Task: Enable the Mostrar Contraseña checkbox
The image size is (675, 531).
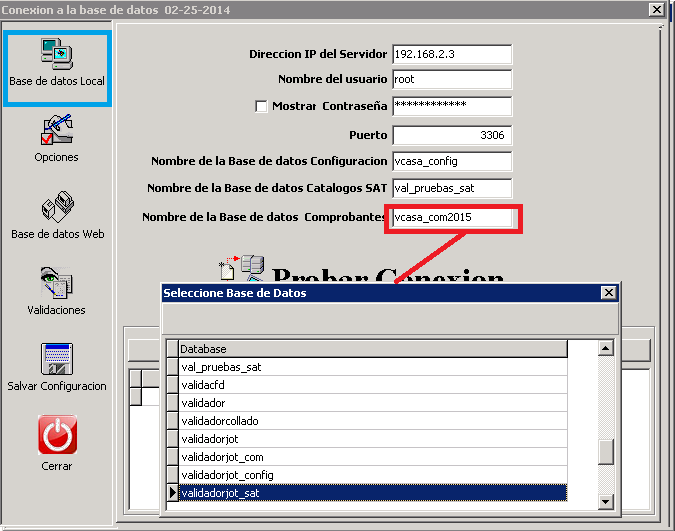Action: [262, 106]
